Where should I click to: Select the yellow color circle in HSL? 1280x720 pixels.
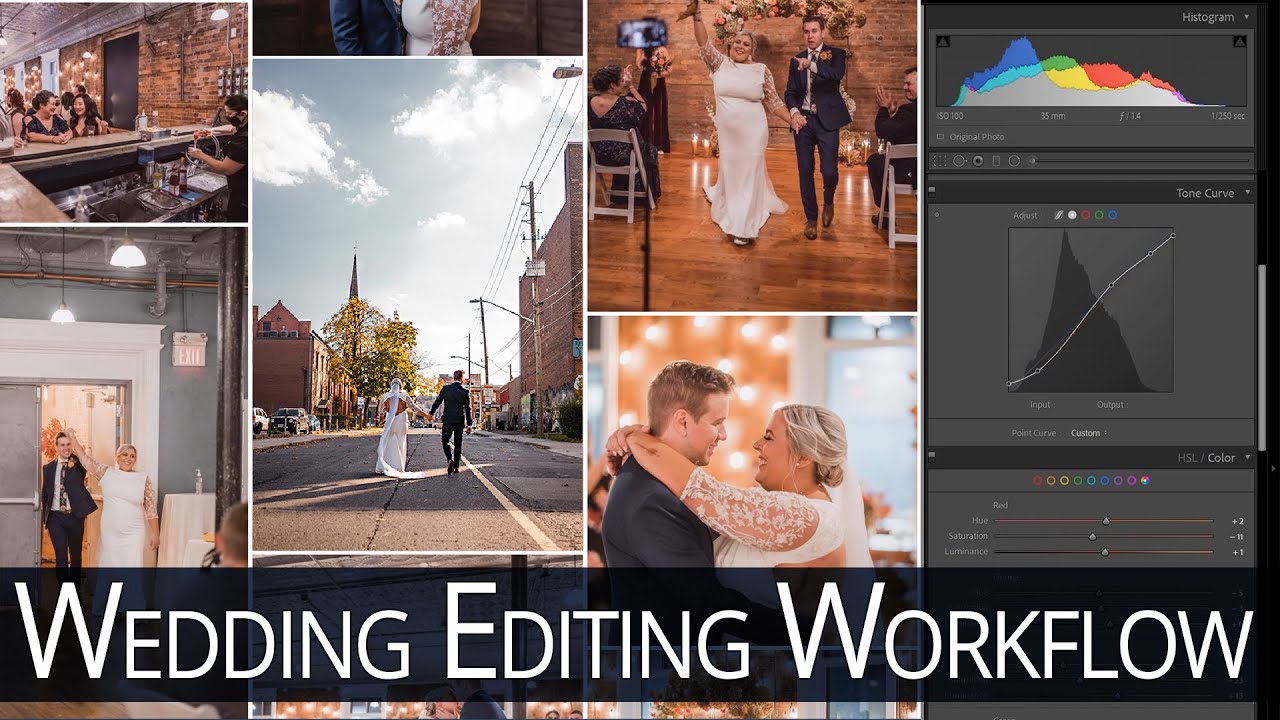tap(1064, 481)
